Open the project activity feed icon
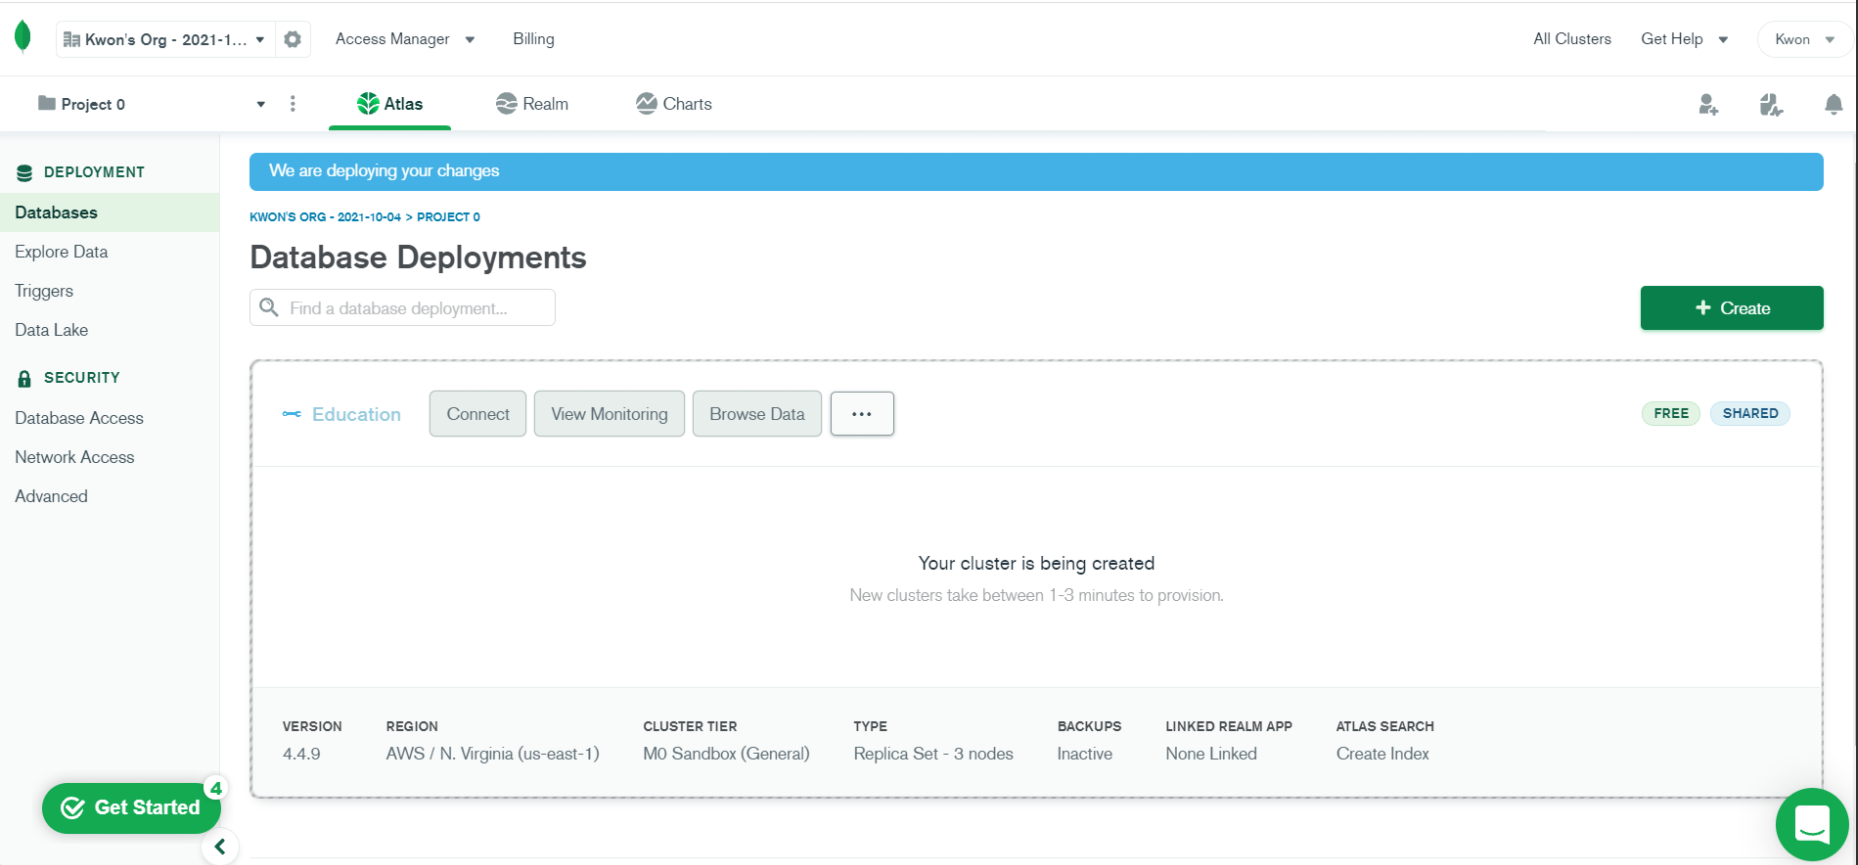 coord(1771,104)
